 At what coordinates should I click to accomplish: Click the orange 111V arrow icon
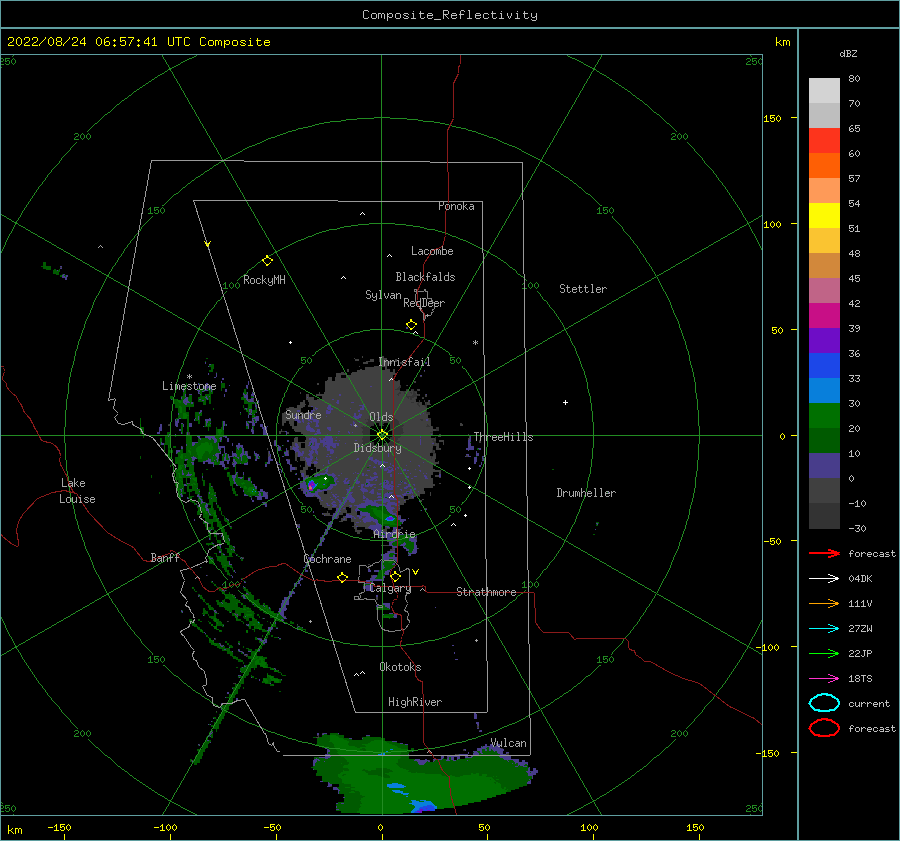(x=824, y=603)
